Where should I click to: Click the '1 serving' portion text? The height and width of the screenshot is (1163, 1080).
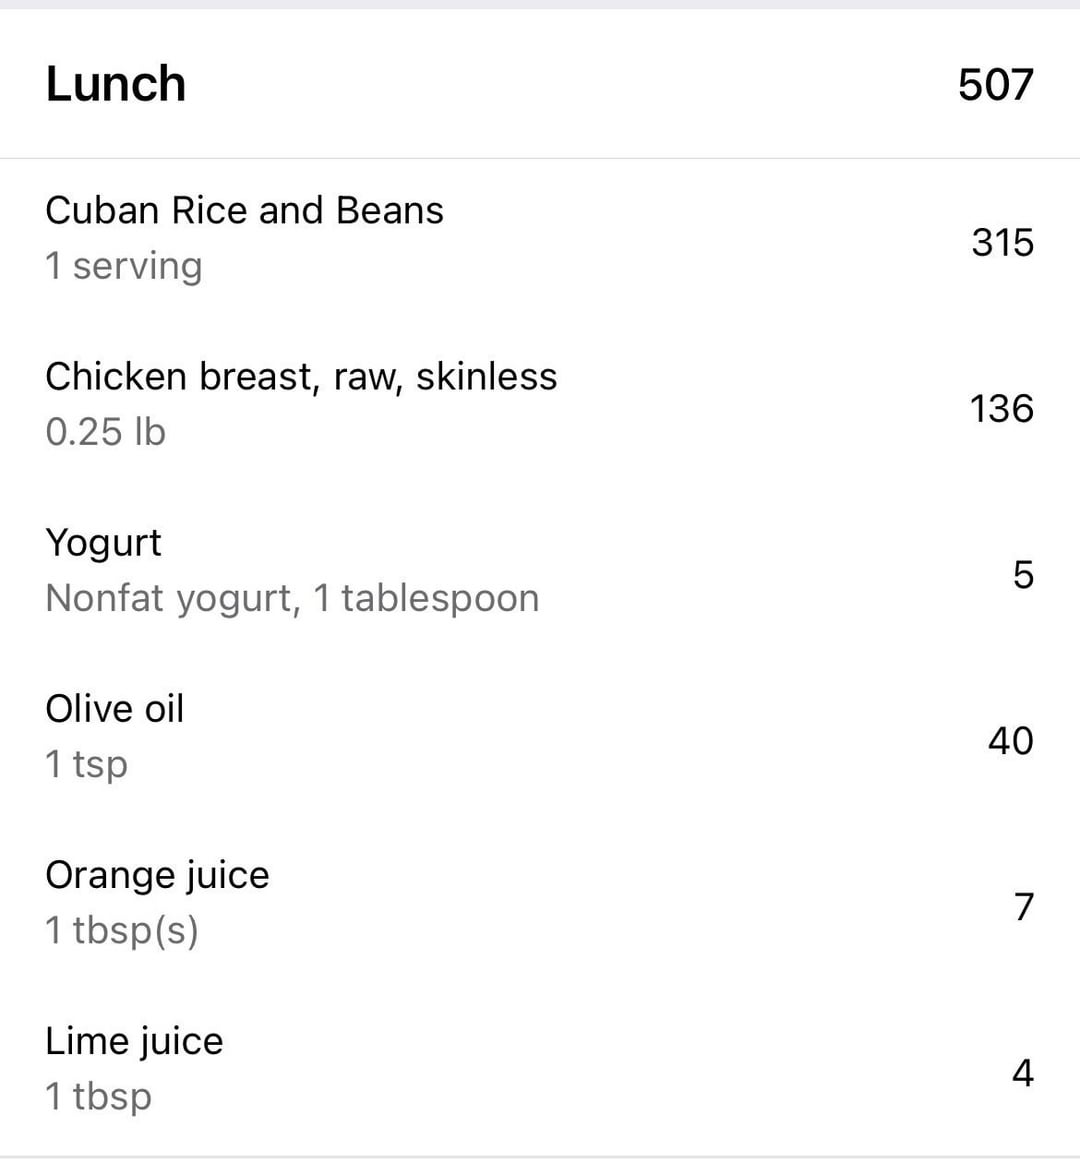pos(124,266)
